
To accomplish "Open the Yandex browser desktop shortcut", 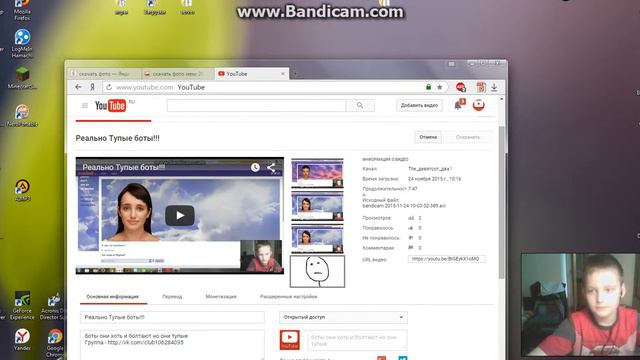I will (x=22, y=340).
